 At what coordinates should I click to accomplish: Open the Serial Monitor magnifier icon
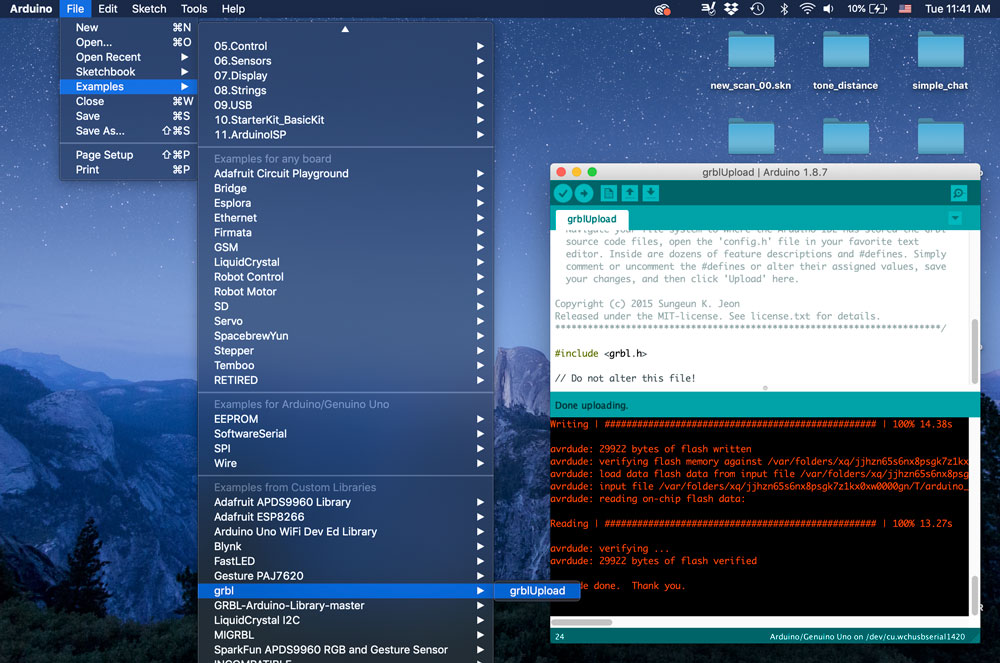[958, 193]
